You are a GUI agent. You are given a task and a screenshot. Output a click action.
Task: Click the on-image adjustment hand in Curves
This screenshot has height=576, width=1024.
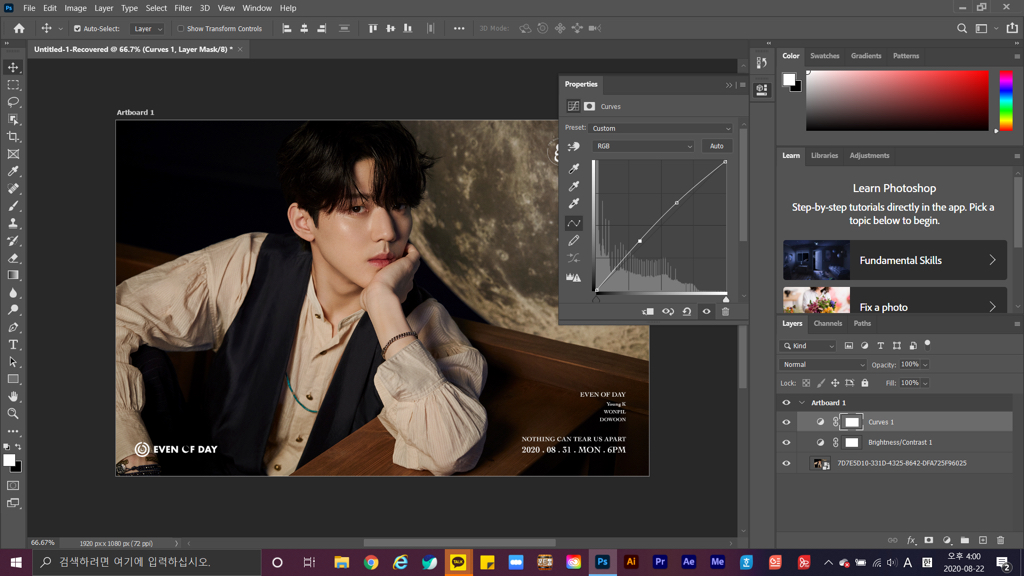573,146
